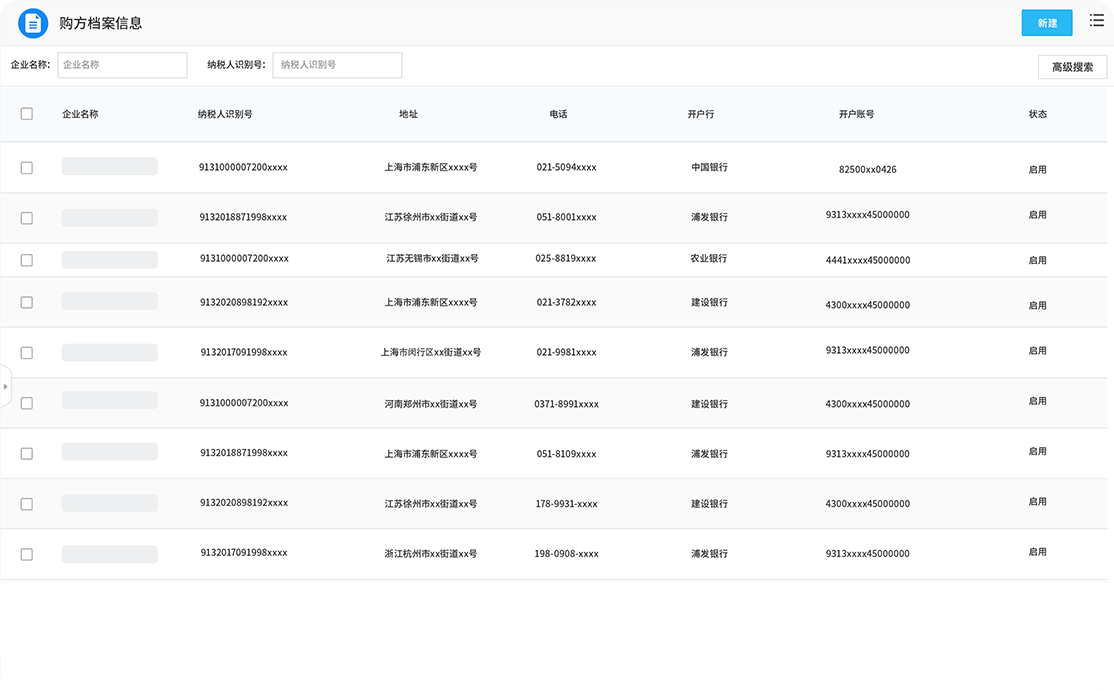Open the list menu icon beside 新建
Image resolution: width=1114 pixels, height=691 pixels.
(1096, 21)
